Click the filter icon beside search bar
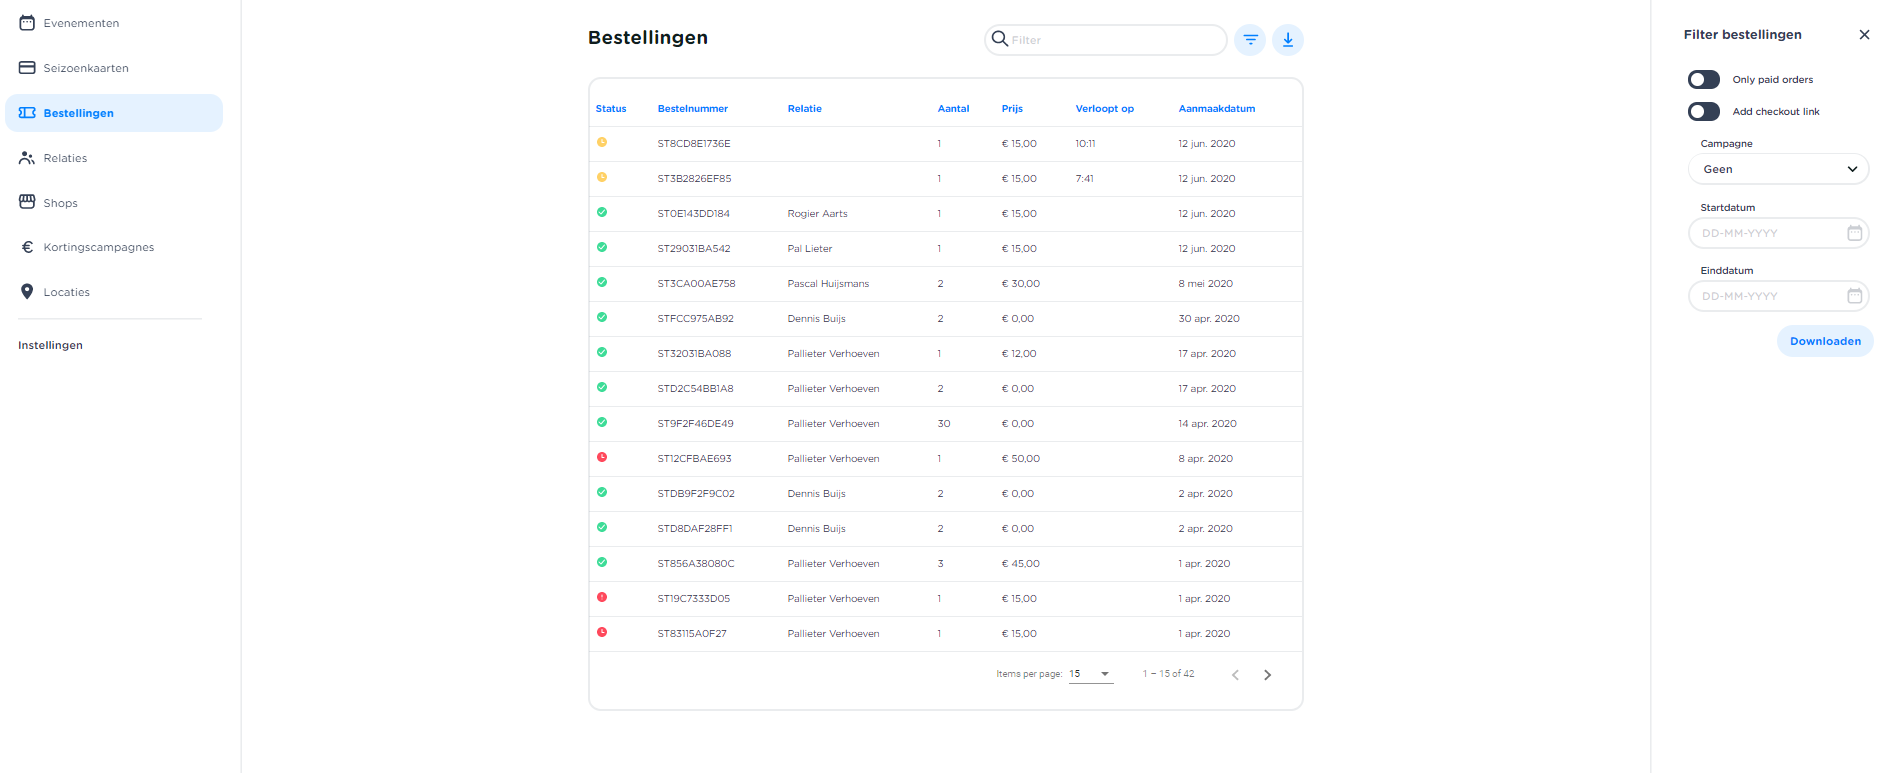The width and height of the screenshot is (1893, 773). (x=1250, y=40)
